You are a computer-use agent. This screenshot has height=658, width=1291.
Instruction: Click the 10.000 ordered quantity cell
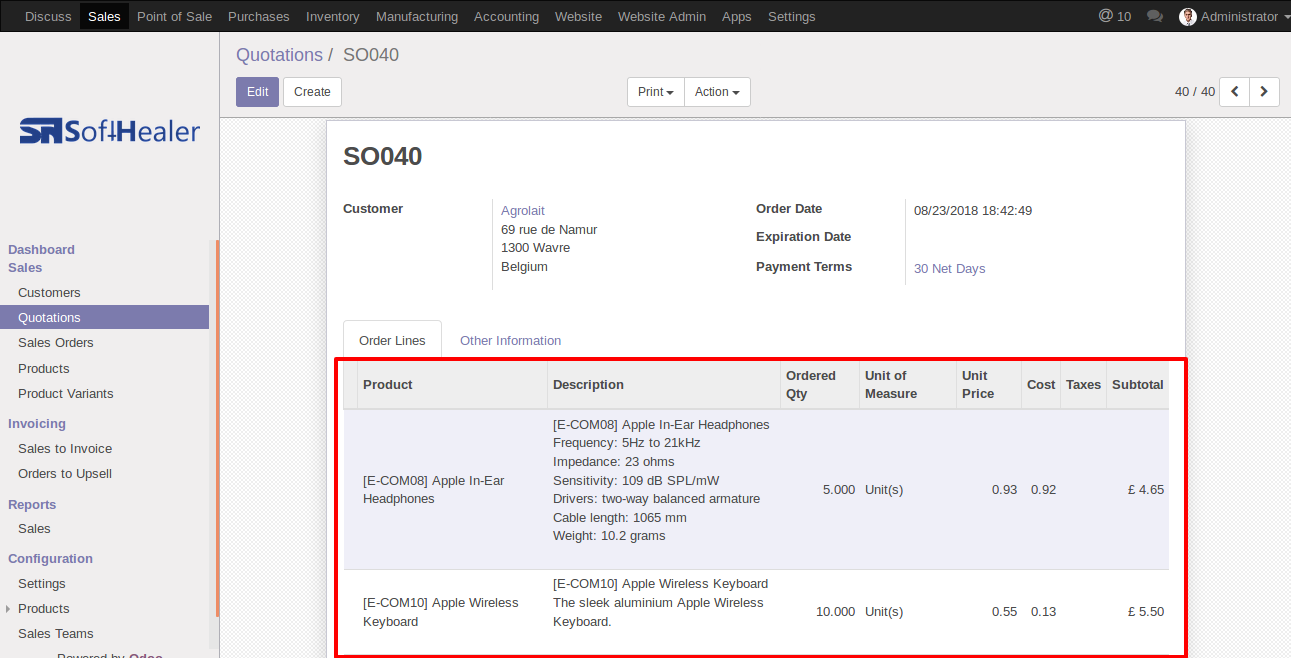click(820, 612)
